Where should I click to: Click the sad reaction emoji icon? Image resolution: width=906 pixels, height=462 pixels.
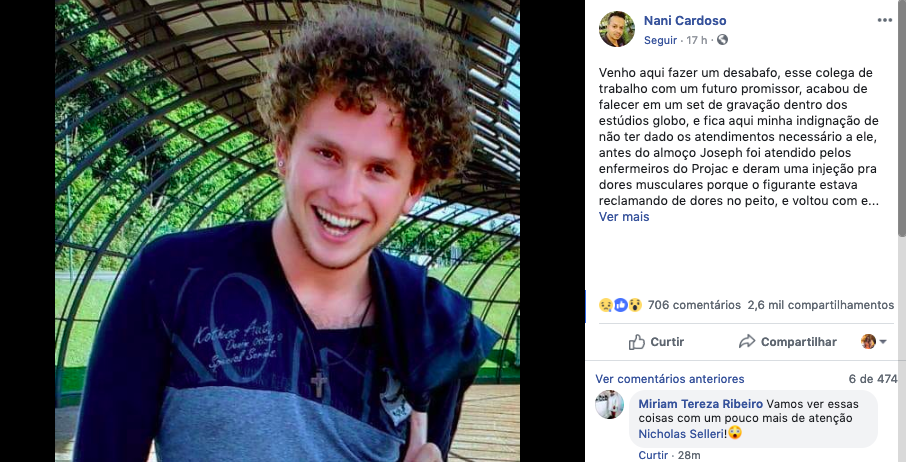[x=606, y=305]
